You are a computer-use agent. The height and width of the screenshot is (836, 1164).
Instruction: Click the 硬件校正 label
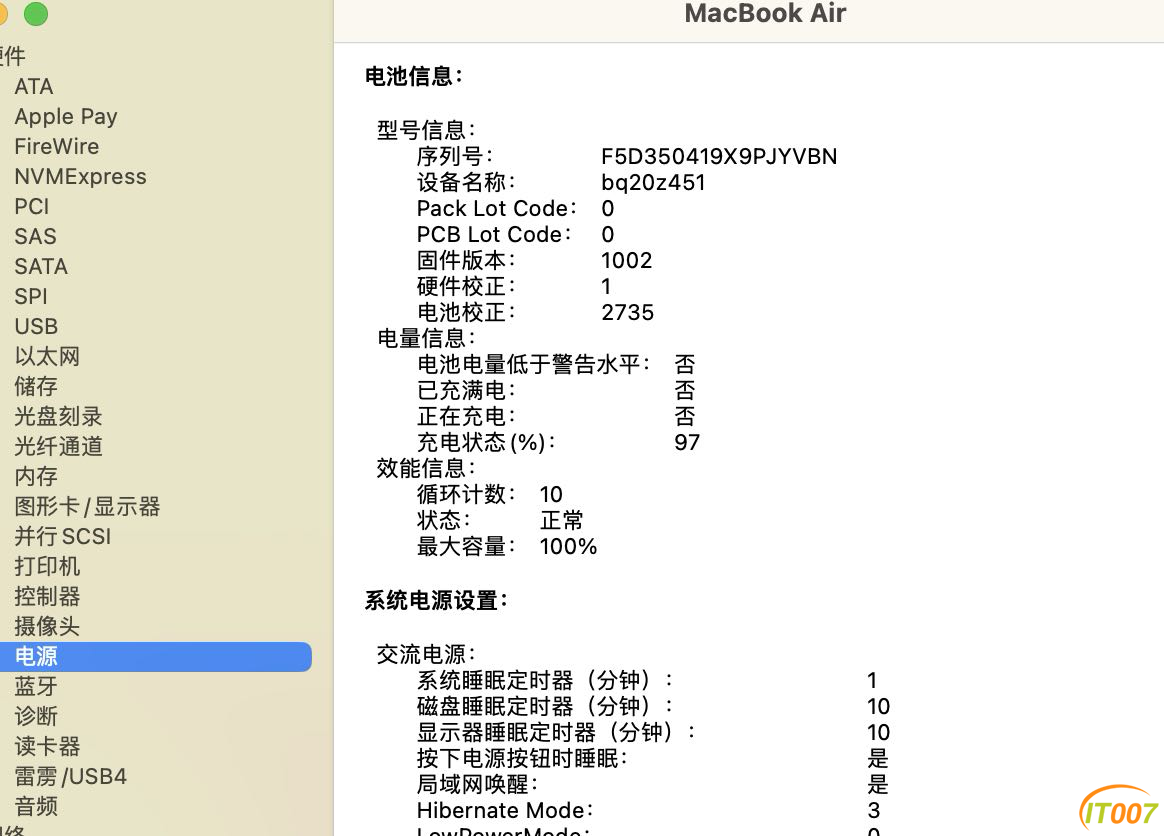(465, 287)
